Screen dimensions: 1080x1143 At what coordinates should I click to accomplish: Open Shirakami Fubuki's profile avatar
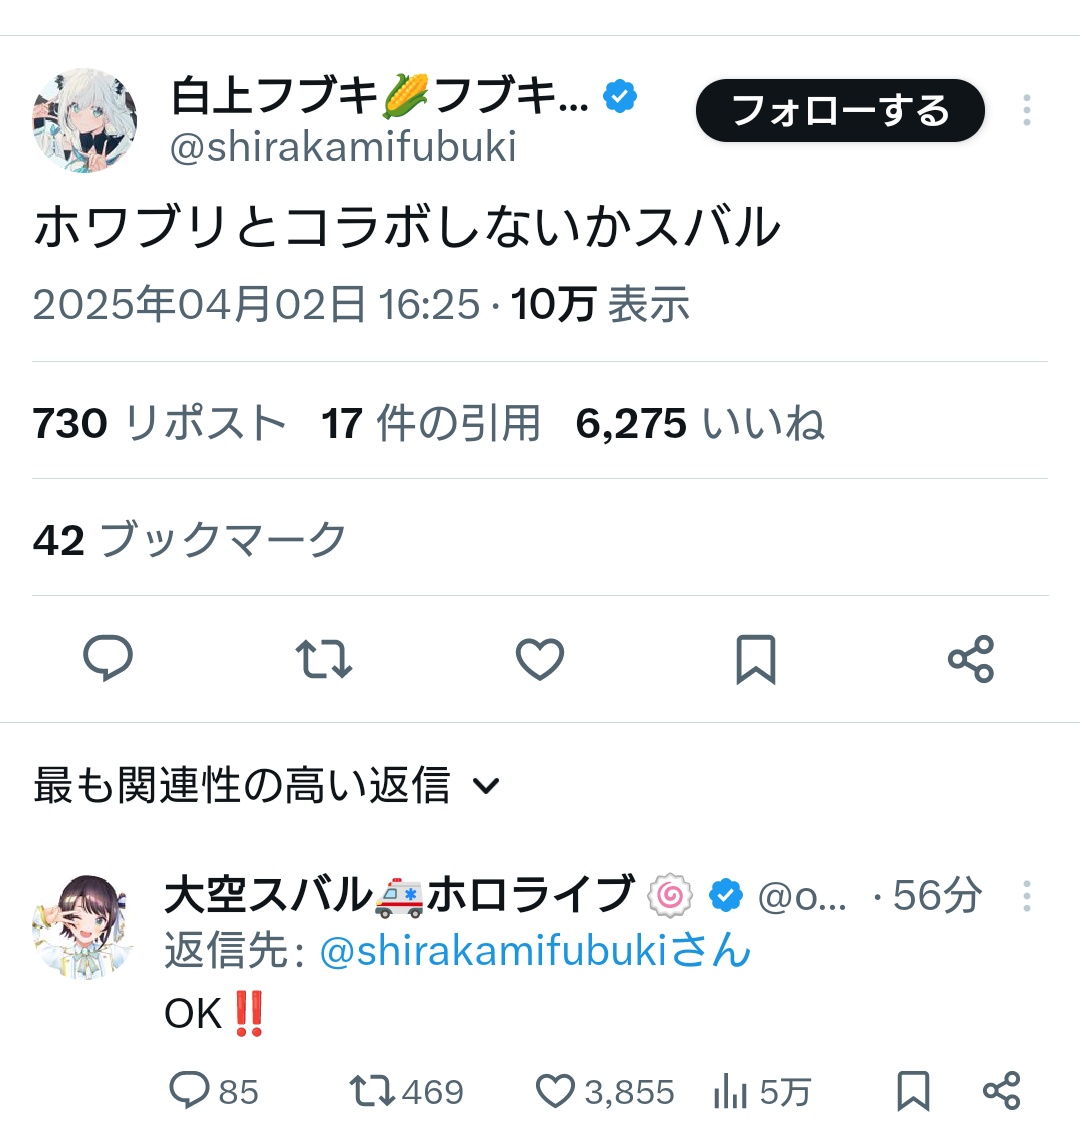85,120
